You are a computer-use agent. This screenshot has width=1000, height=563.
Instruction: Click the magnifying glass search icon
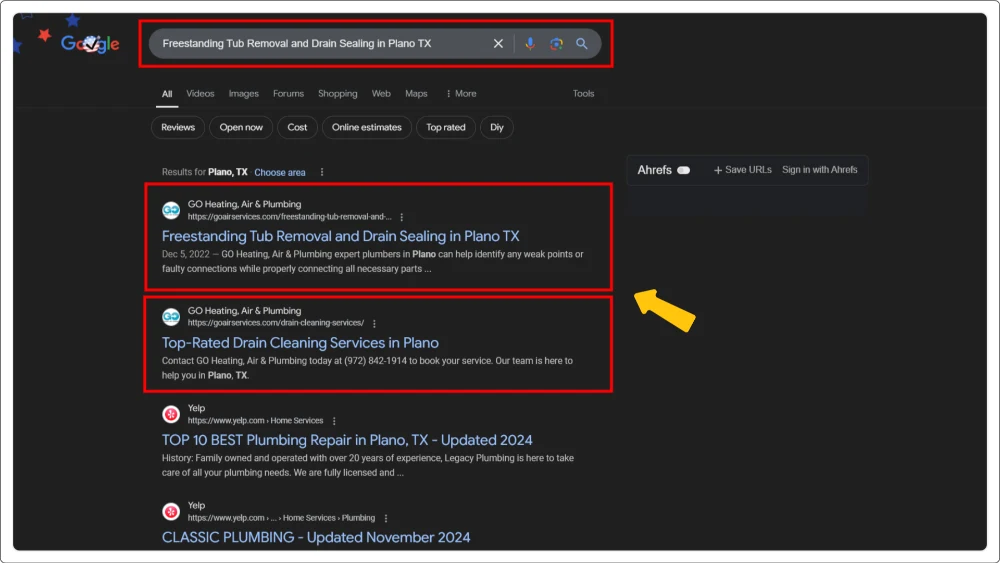(582, 43)
